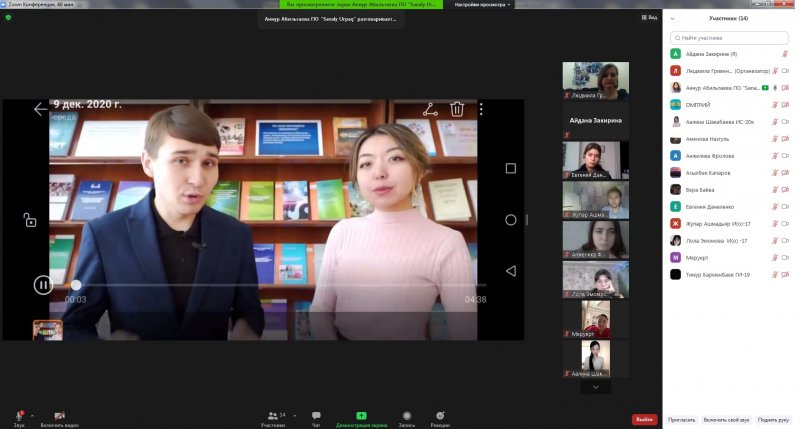The width and height of the screenshot is (800, 429).
Task: Click the camera icon for Меруерт
Action: 785,258
